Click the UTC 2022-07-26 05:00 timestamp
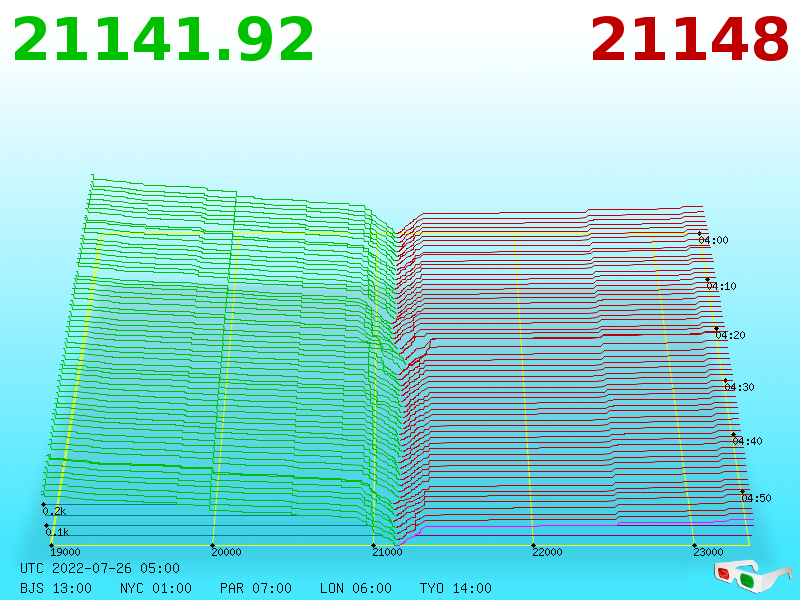The height and width of the screenshot is (600, 800). 100,568
